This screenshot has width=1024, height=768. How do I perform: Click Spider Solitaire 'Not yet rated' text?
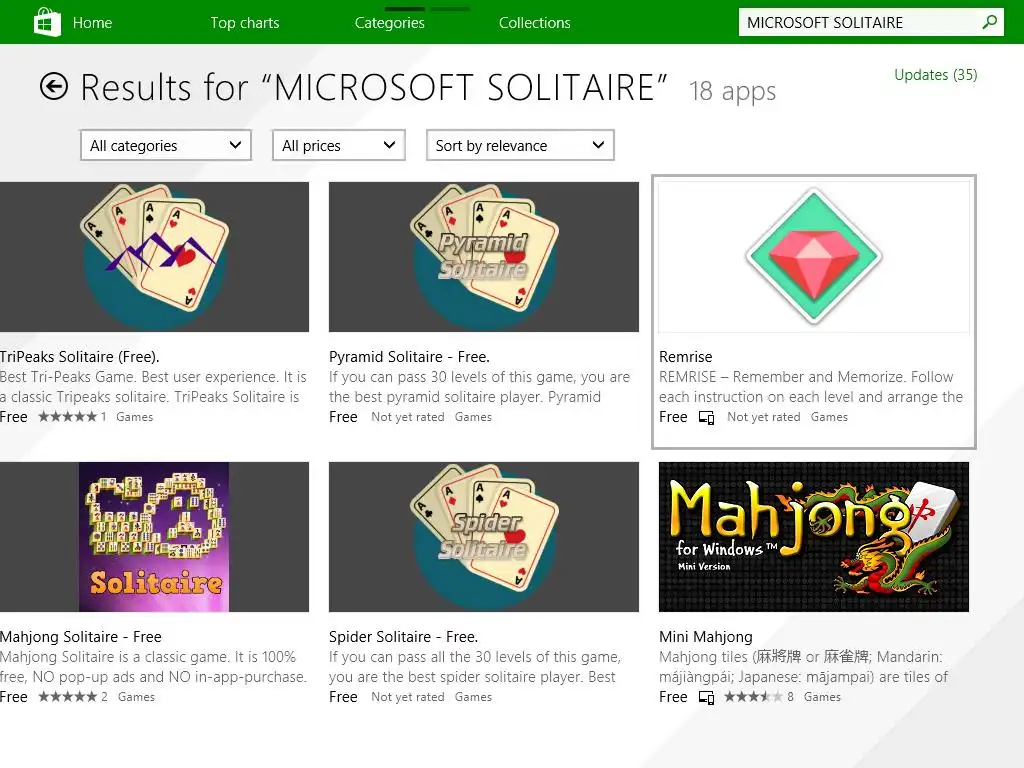pos(408,697)
